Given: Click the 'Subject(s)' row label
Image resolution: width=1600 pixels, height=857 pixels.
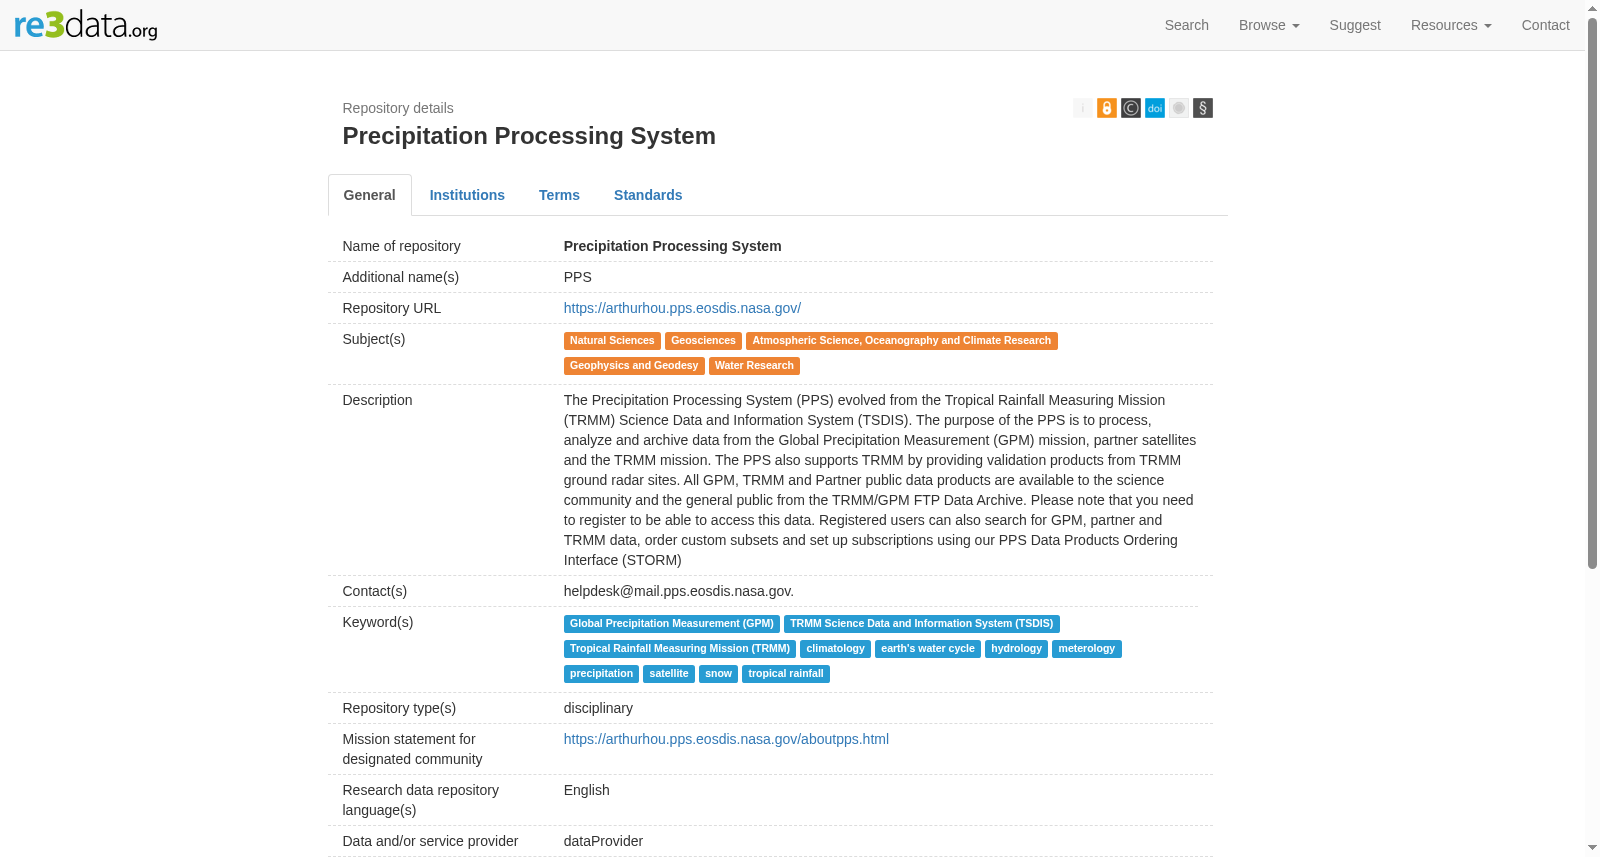Looking at the screenshot, I should (x=374, y=339).
